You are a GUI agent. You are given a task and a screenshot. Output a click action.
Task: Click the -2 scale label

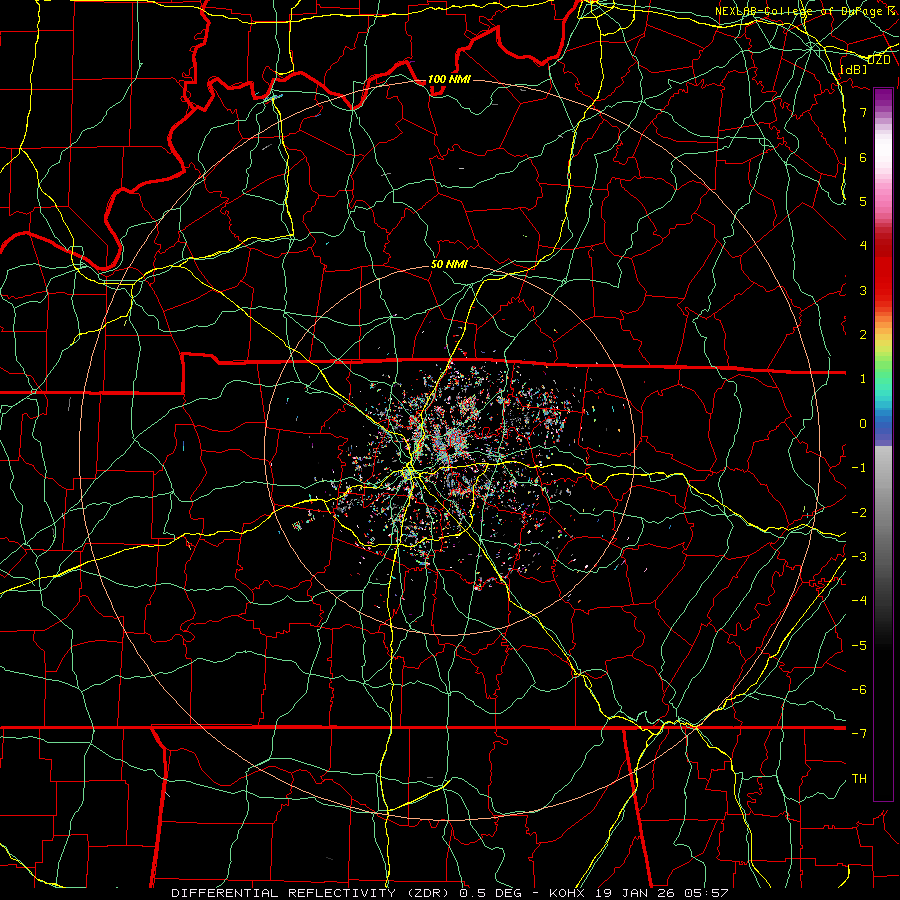(859, 513)
